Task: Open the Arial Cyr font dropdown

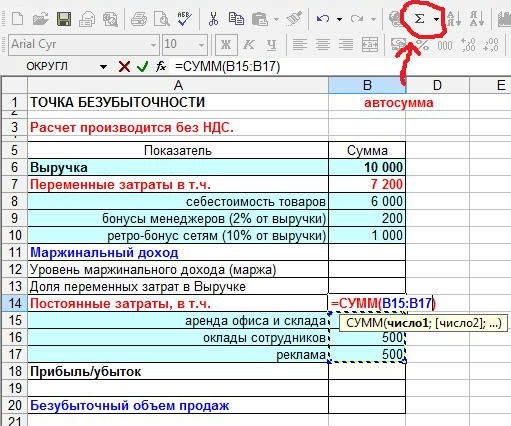Action: coord(153,45)
